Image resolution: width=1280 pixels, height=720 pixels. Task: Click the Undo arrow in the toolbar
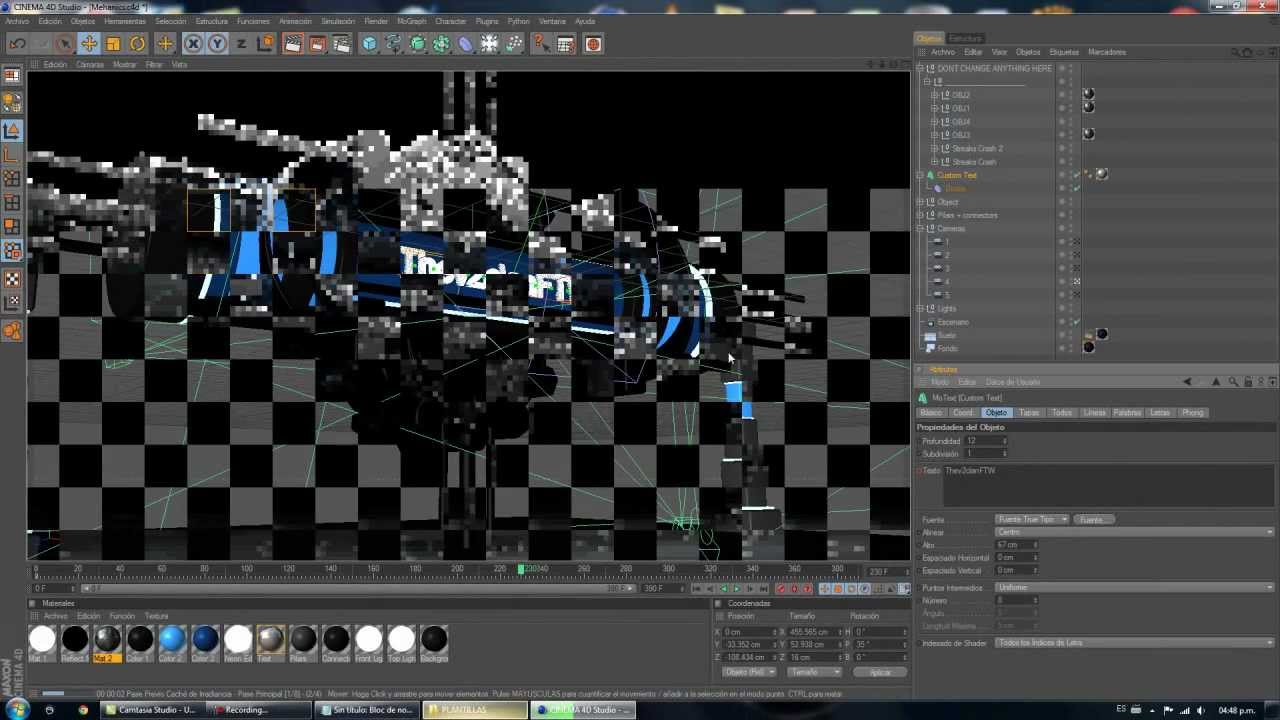[17, 44]
